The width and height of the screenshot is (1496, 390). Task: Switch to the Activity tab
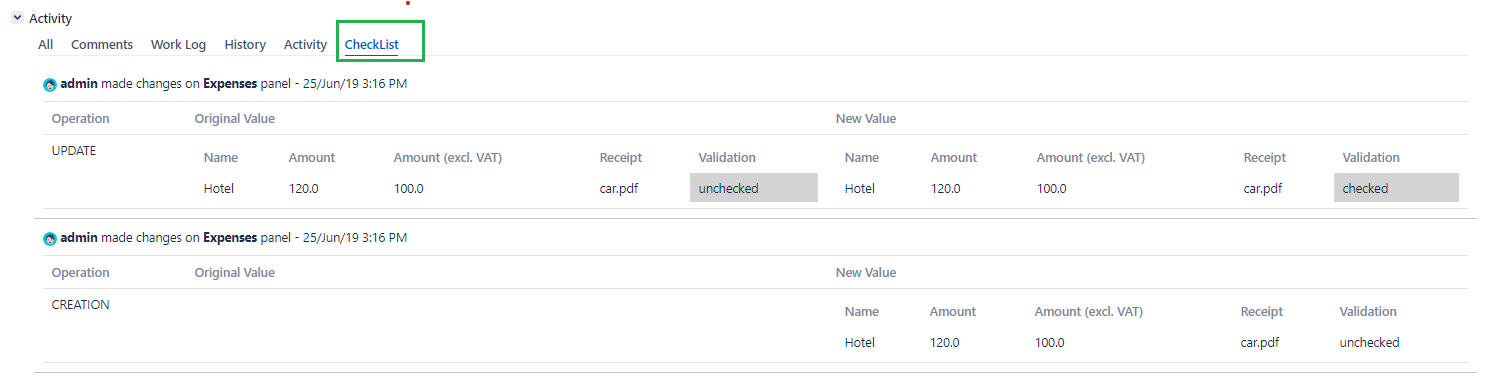pos(305,44)
